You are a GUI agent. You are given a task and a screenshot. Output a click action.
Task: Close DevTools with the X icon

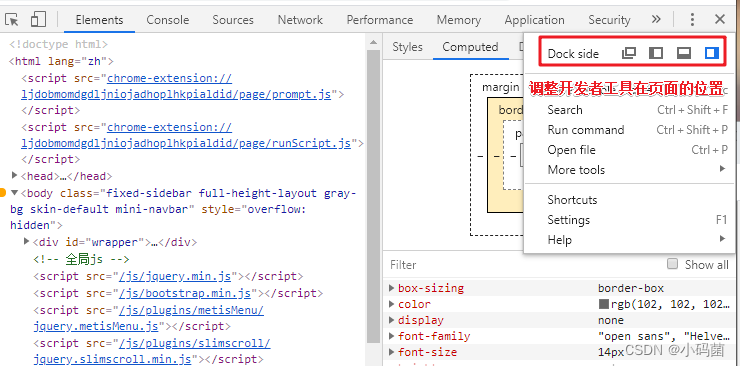click(720, 19)
